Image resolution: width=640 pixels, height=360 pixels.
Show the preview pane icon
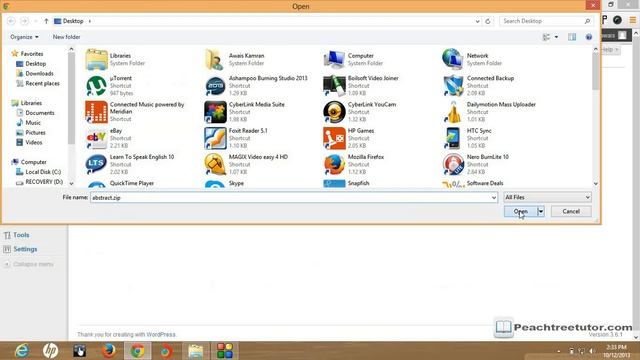pos(572,37)
